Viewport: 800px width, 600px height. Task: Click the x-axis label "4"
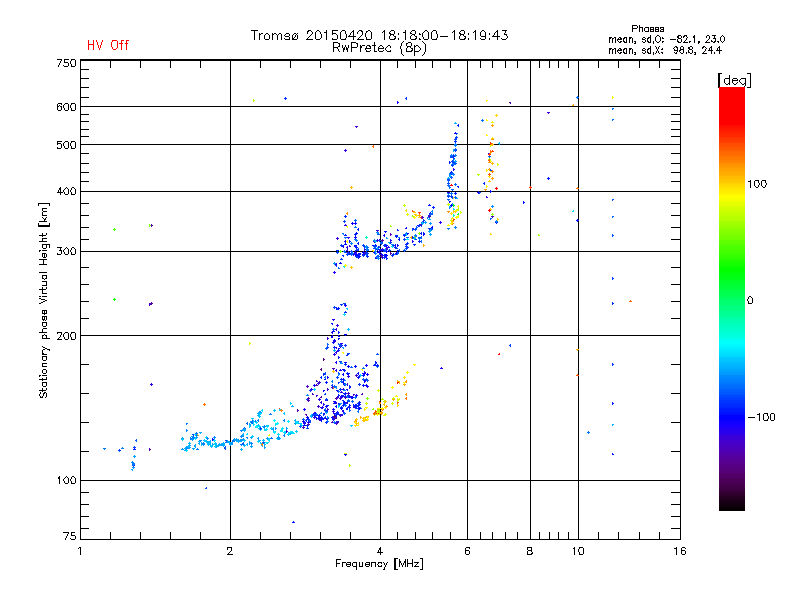(x=380, y=551)
